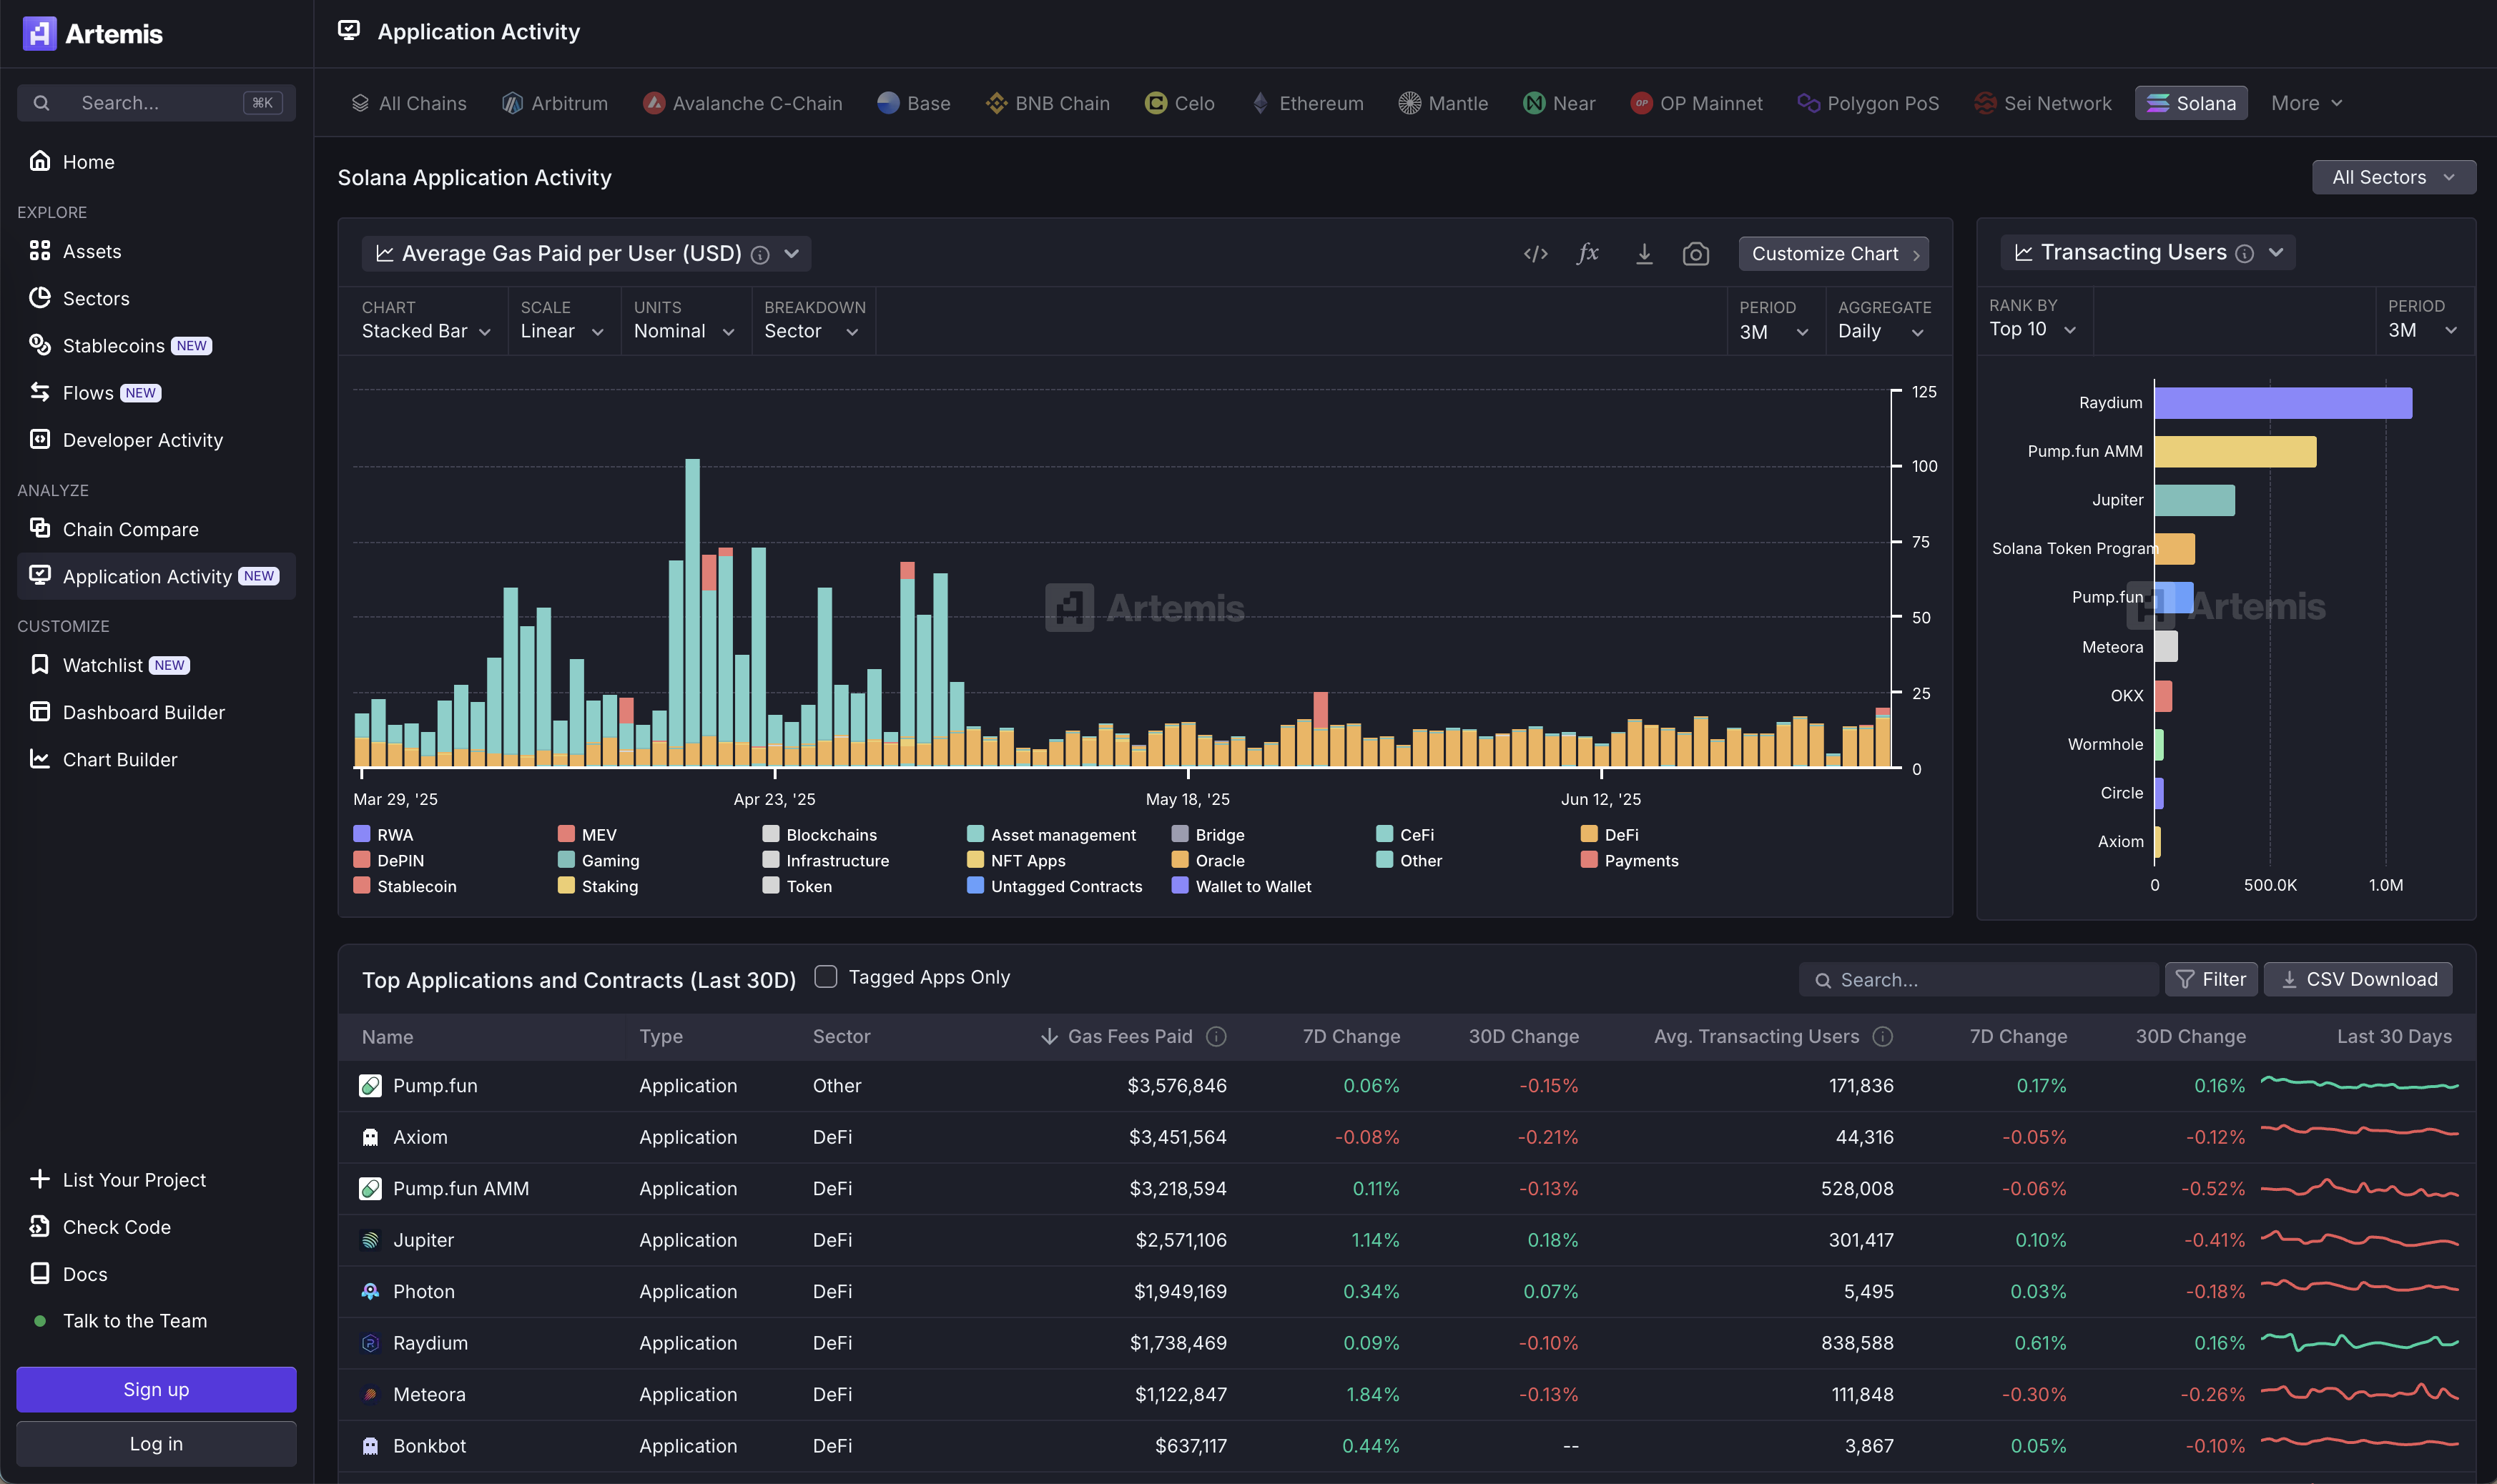Open Assets grid icon in sidebar
Image resolution: width=2497 pixels, height=1484 pixels.
[40, 250]
